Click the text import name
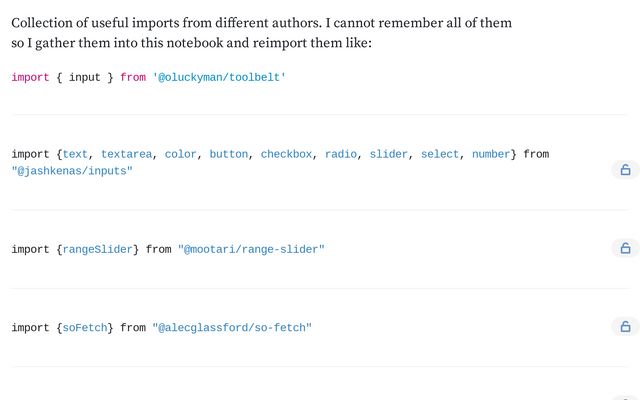Screen dimensions: 640x400 [x=75, y=154]
